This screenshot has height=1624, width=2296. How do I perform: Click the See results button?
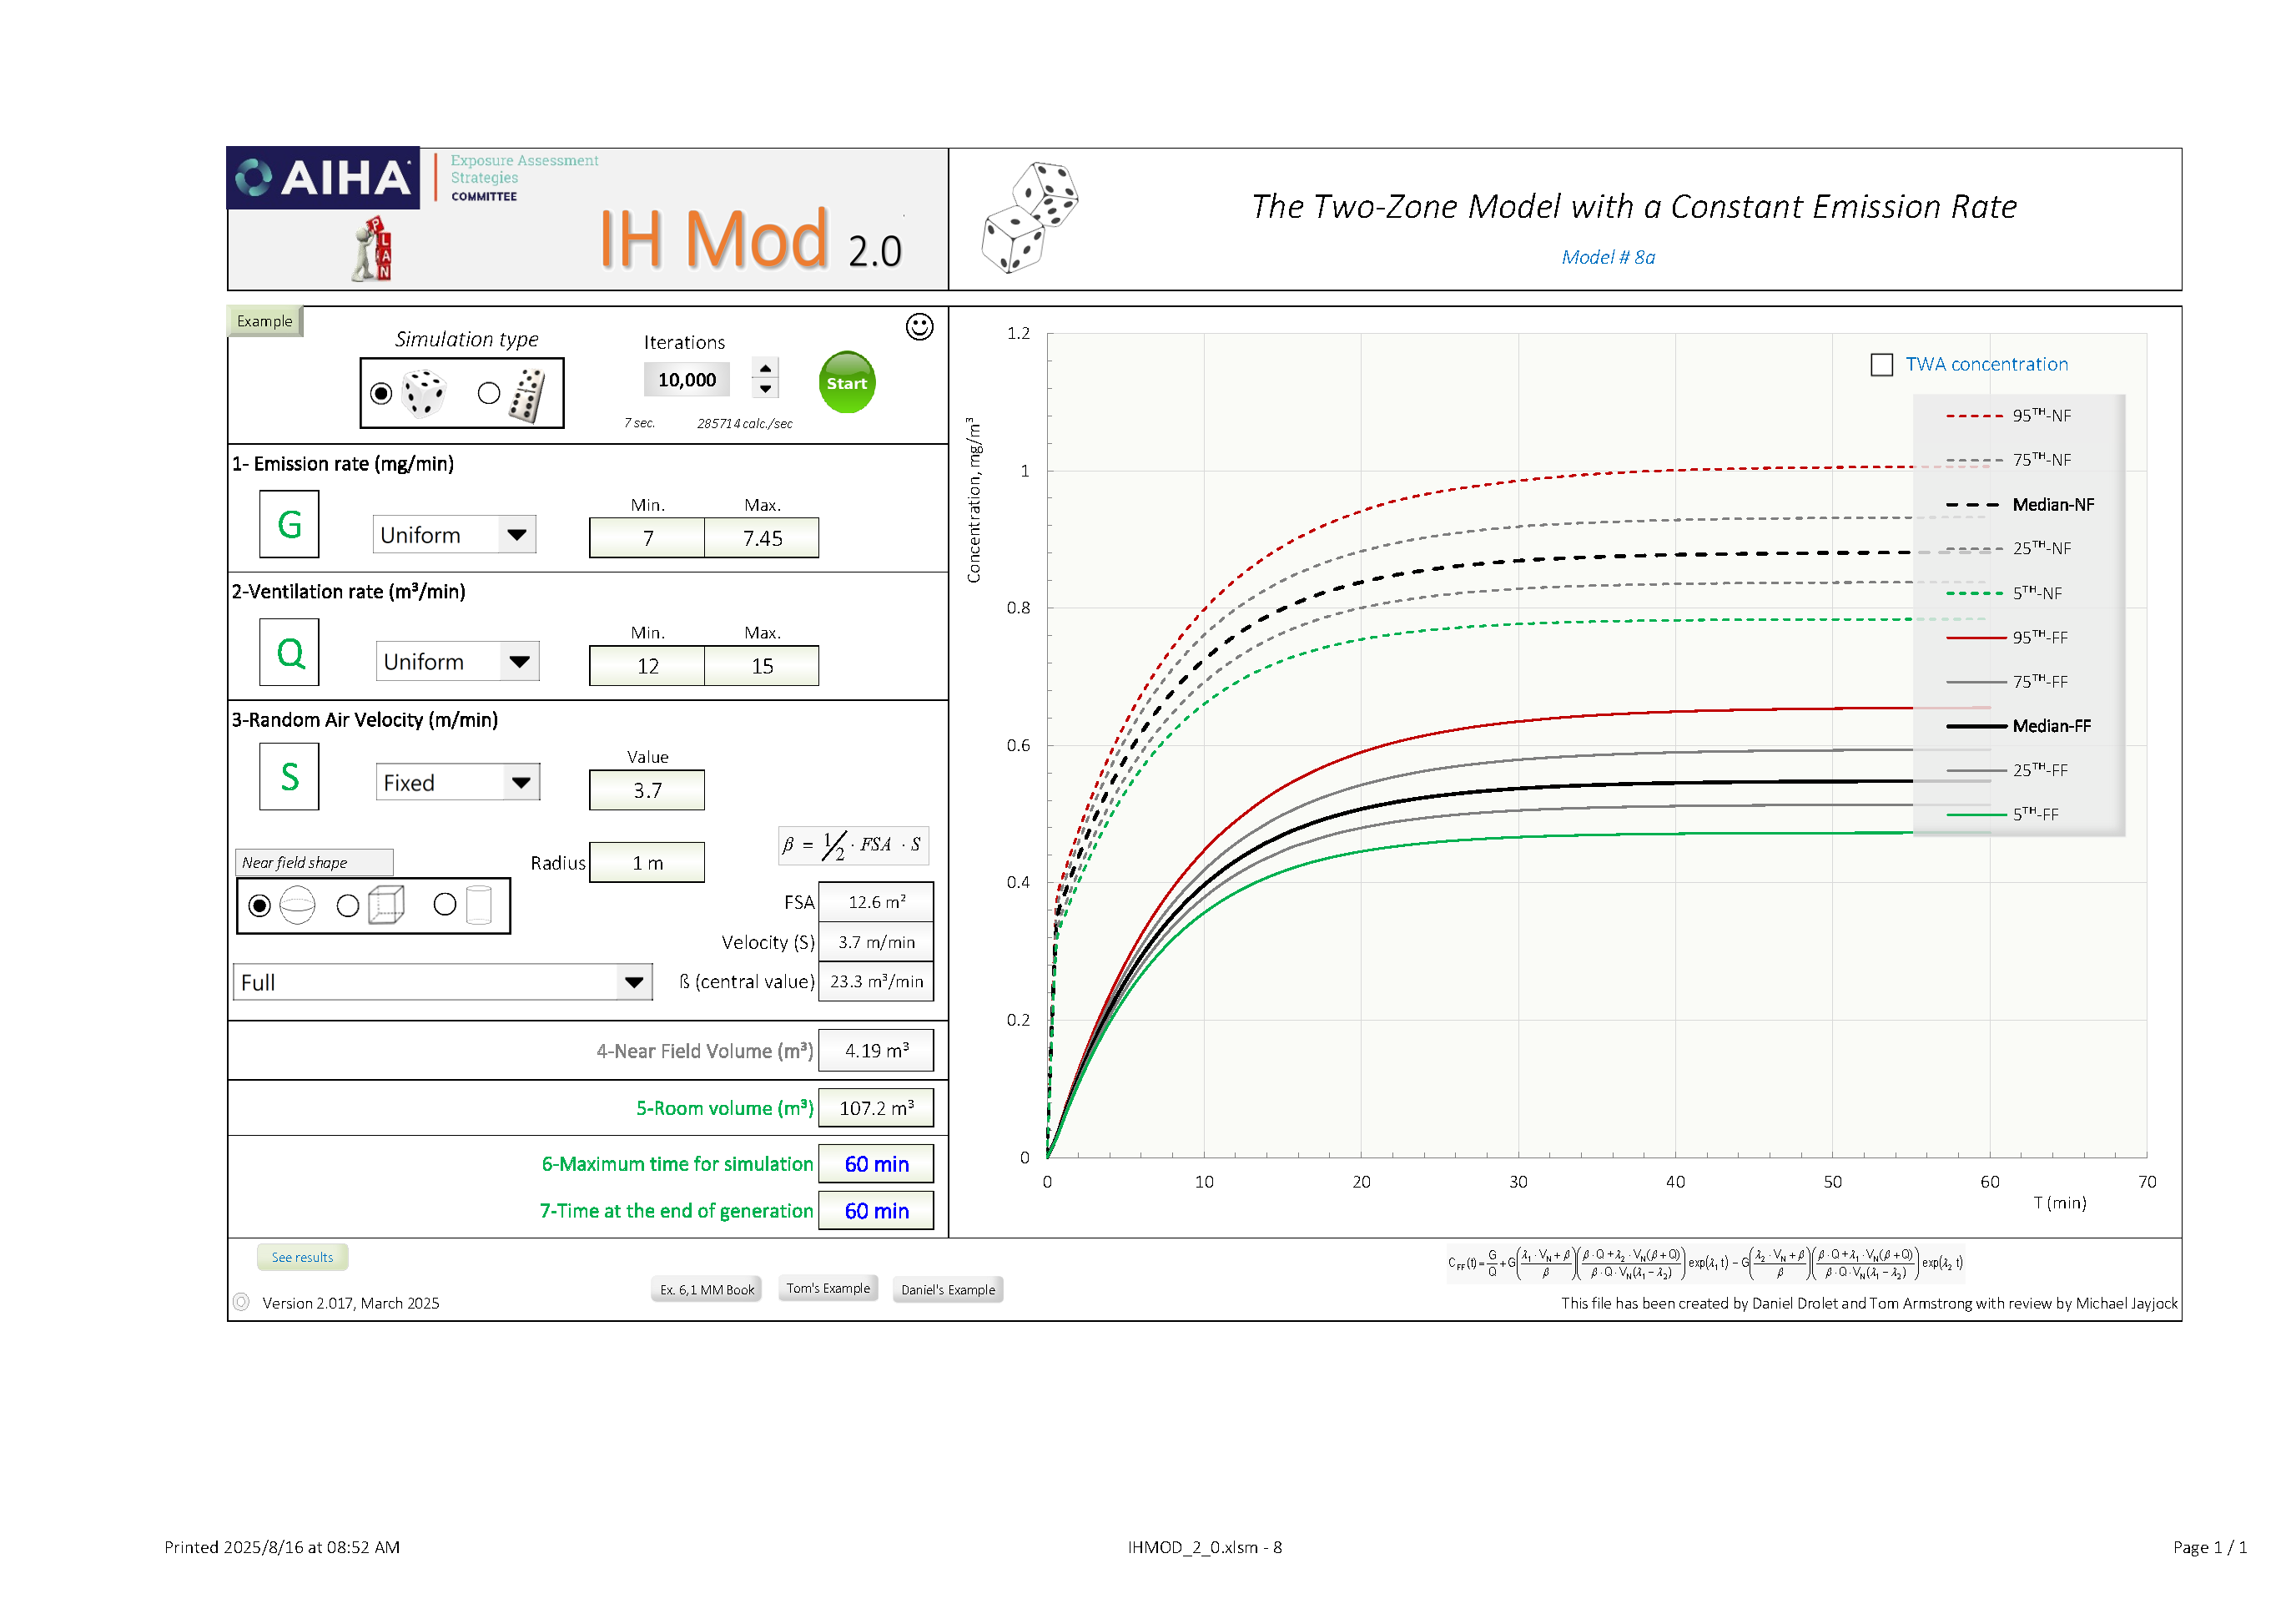[x=302, y=1258]
